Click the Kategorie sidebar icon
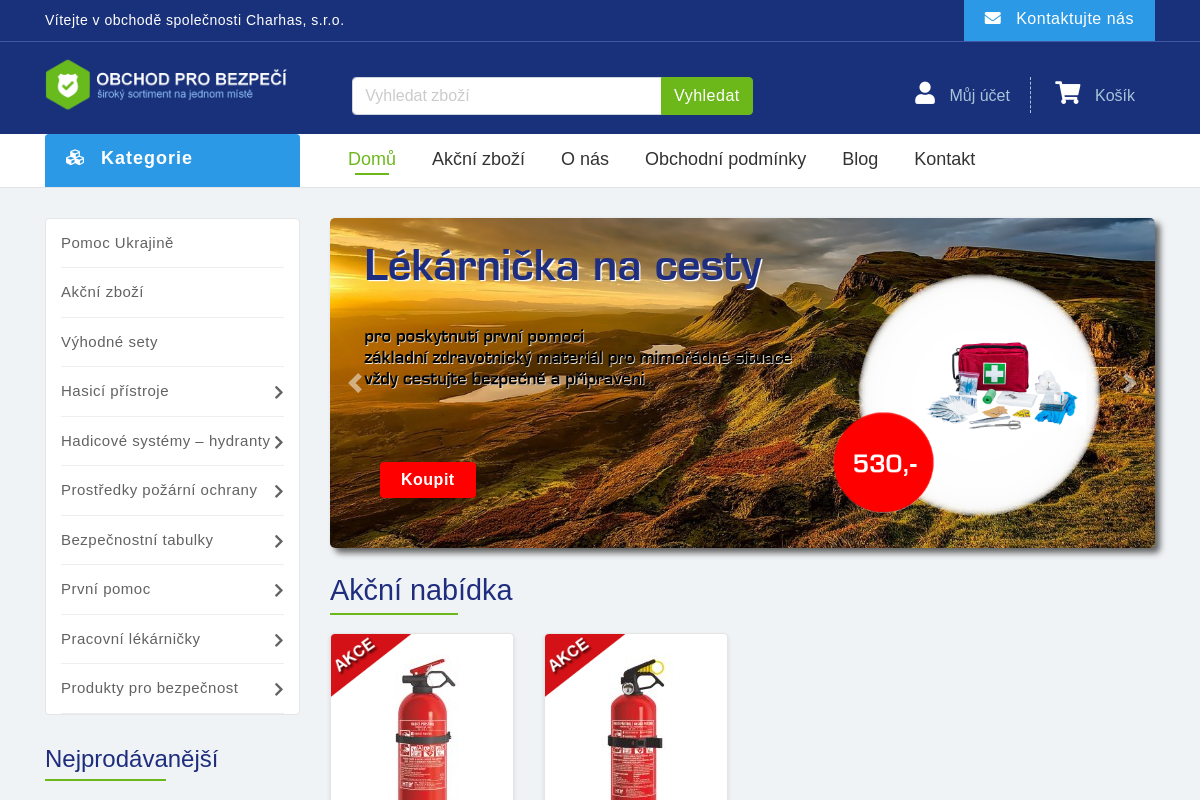This screenshot has width=1200, height=800. (76, 157)
